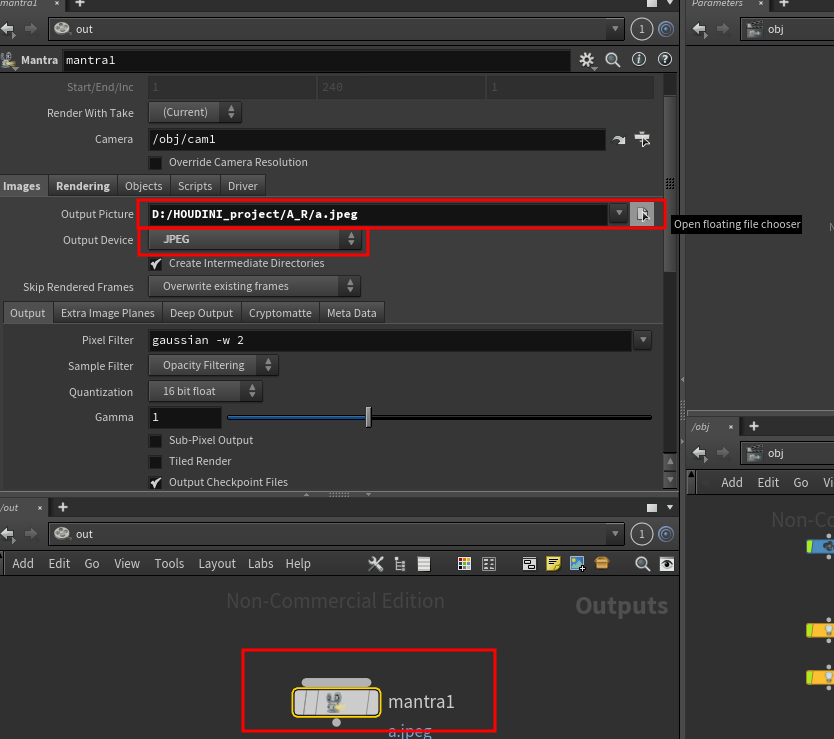Click the Pixel Filter text field
The width and height of the screenshot is (834, 739).
click(390, 340)
